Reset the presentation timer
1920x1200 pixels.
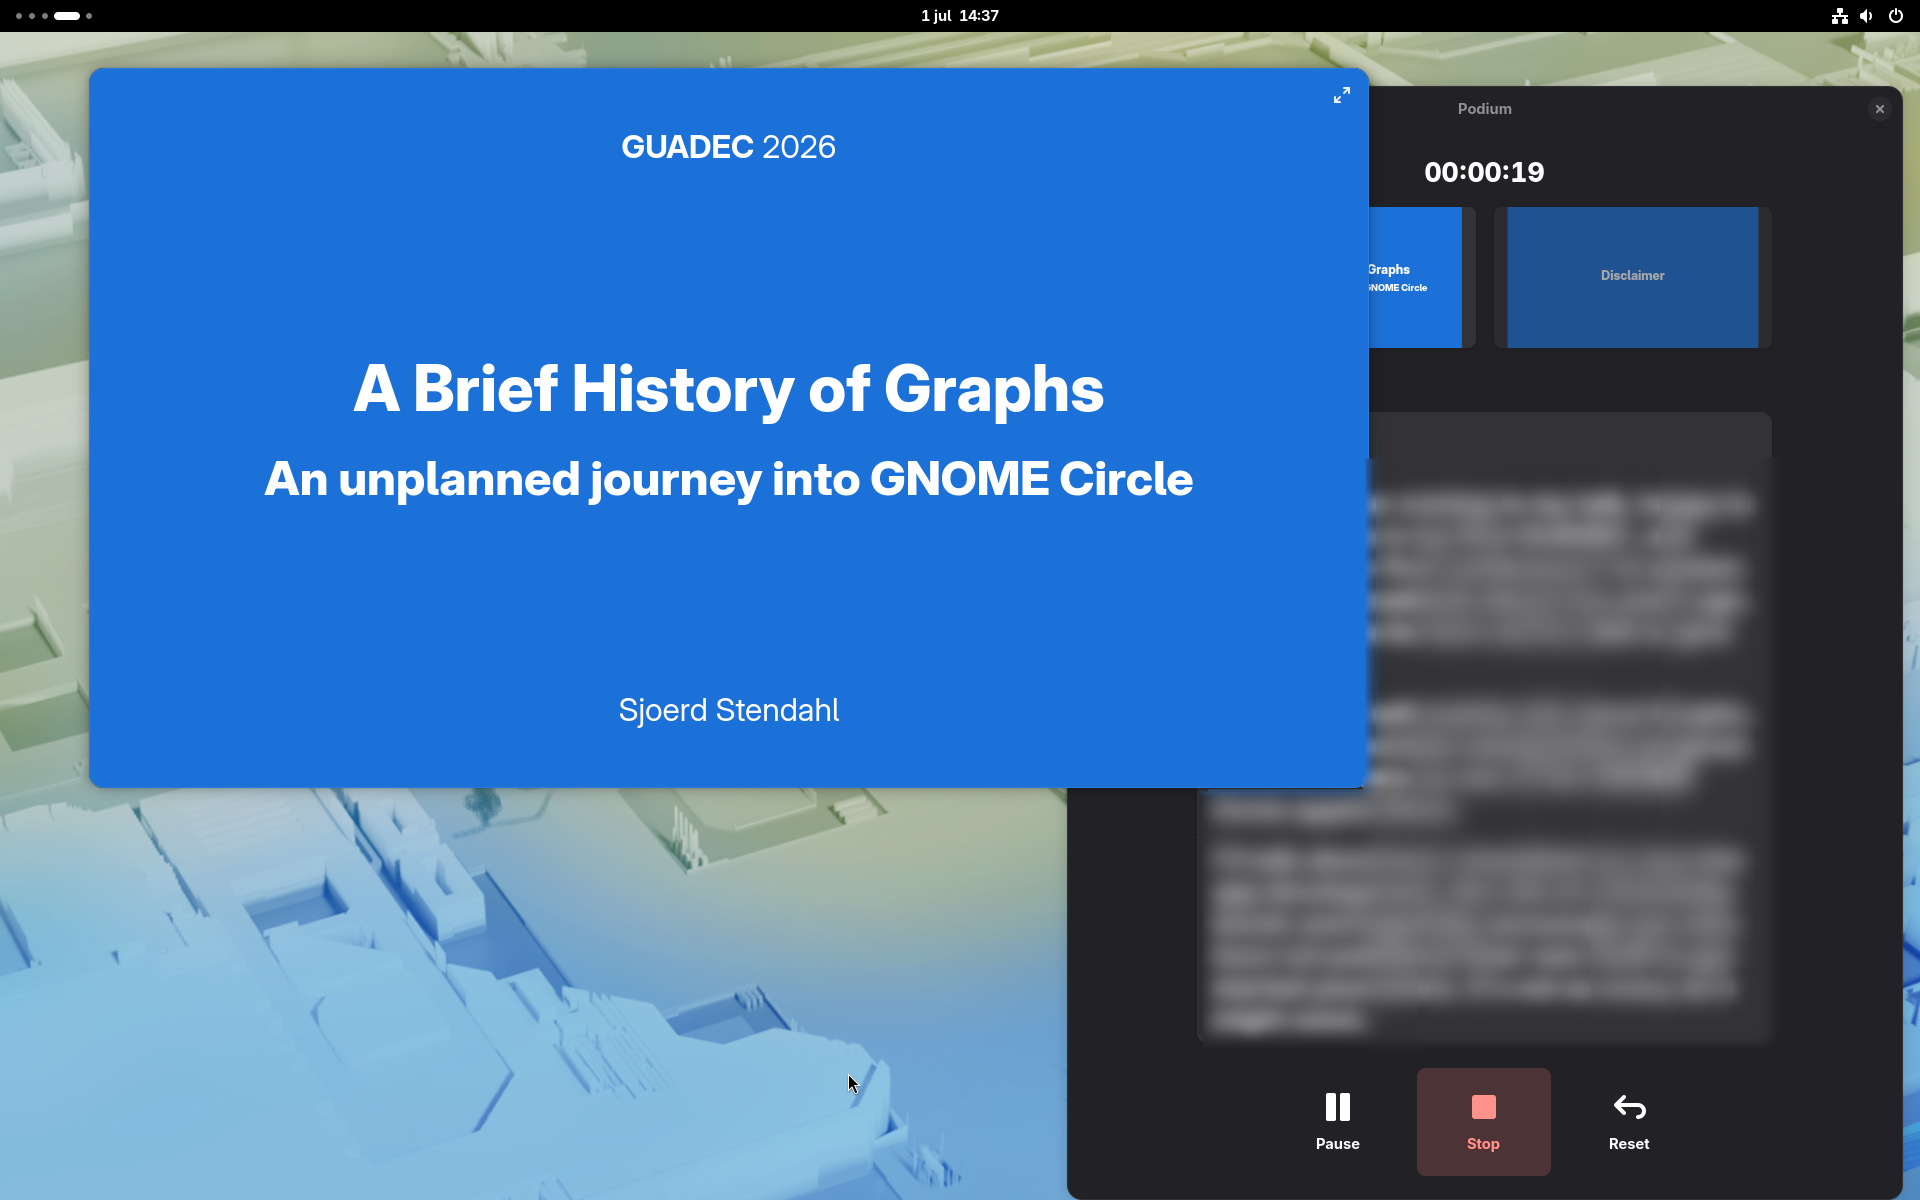[1629, 1121]
